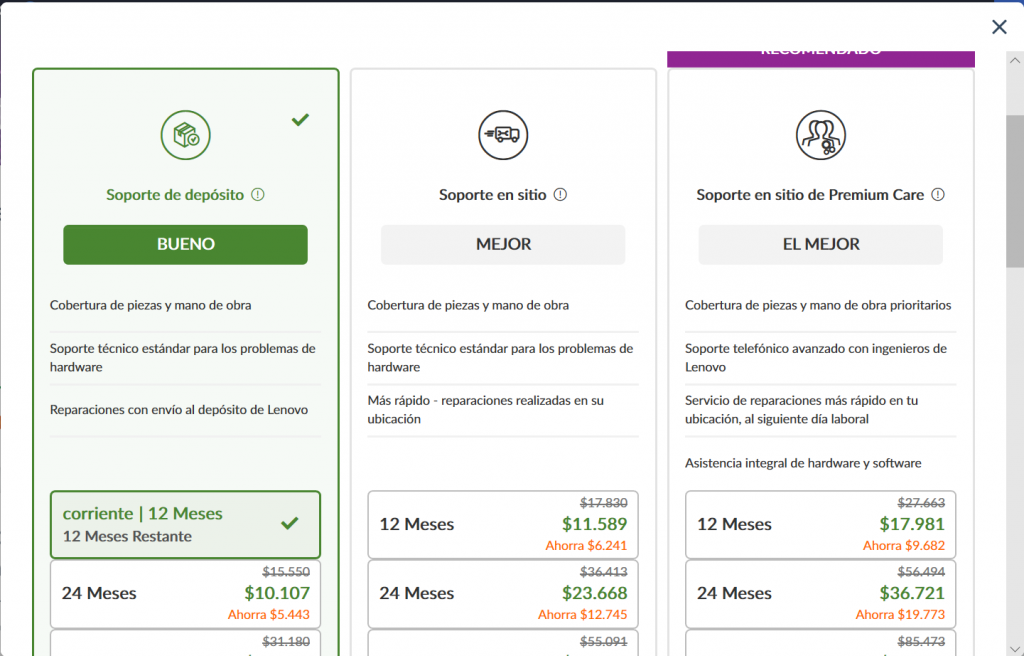Screen dimensions: 1024x656
Task: Choose 24 Meses onsite support at $23.668
Action: tap(503, 593)
